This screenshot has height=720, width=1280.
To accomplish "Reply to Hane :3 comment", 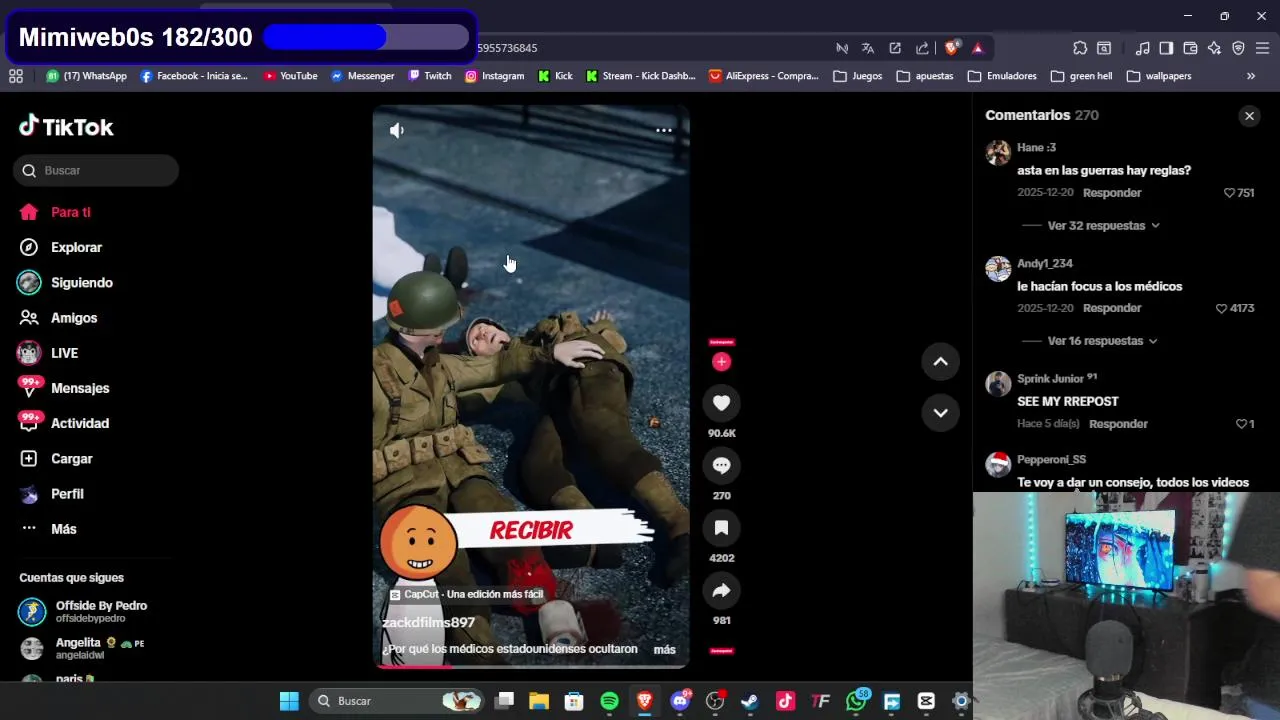I will [x=1112, y=193].
